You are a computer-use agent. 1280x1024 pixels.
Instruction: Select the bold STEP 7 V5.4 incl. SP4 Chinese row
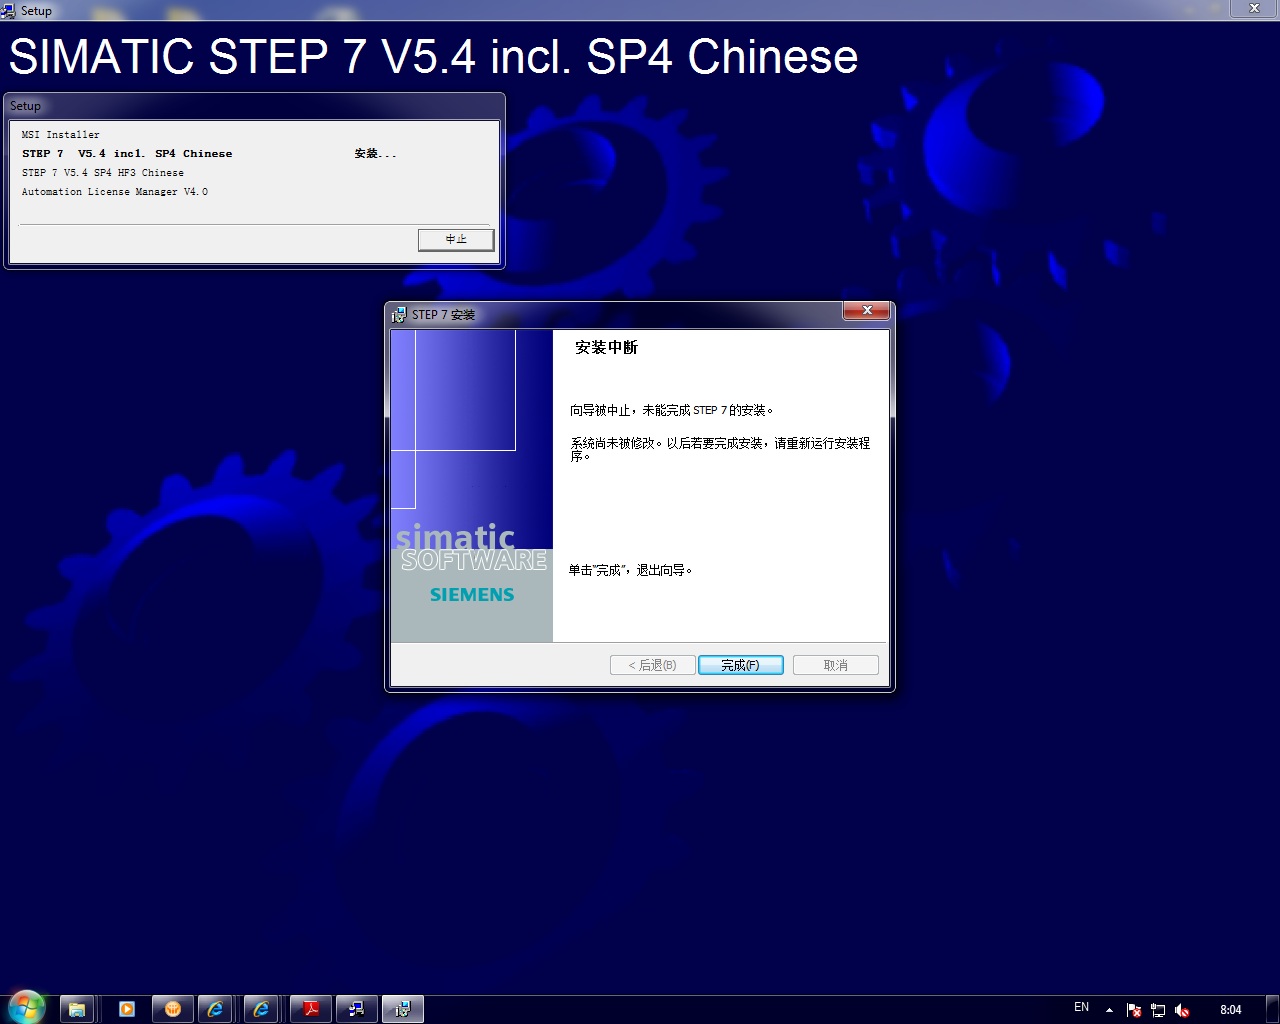127,154
